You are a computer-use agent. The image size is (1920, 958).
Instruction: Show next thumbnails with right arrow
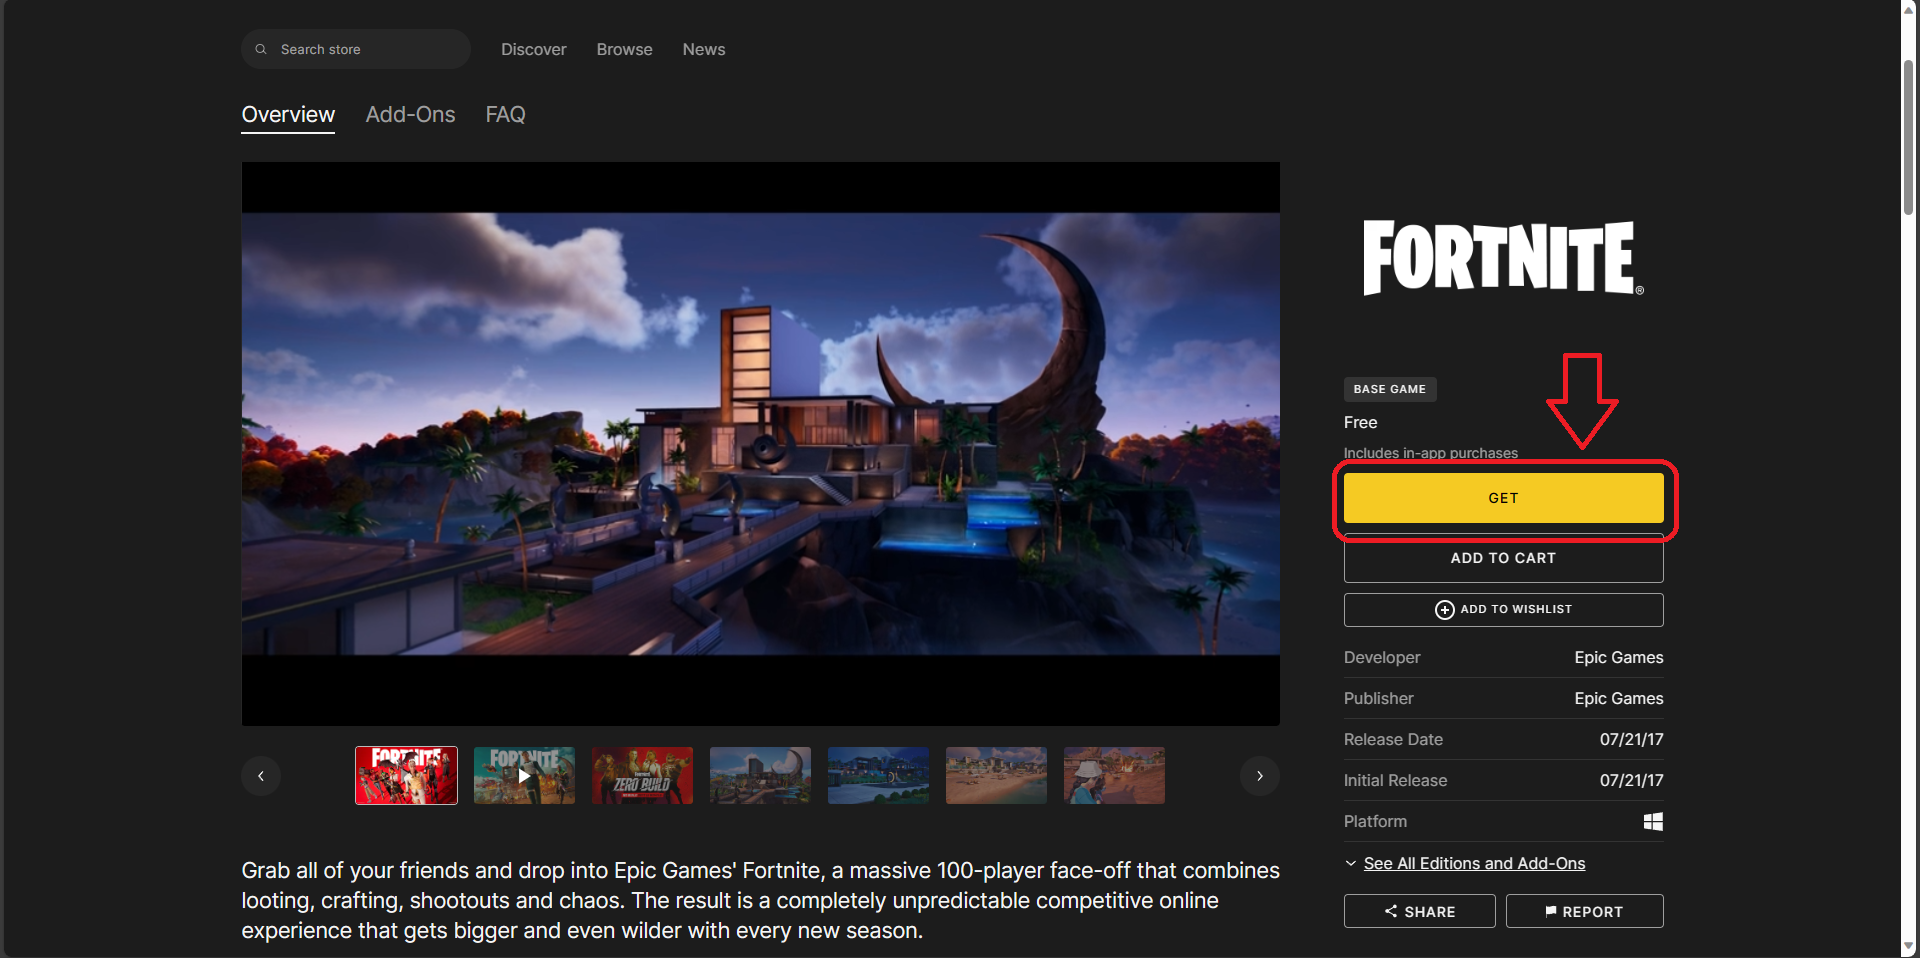pyautogui.click(x=1259, y=776)
